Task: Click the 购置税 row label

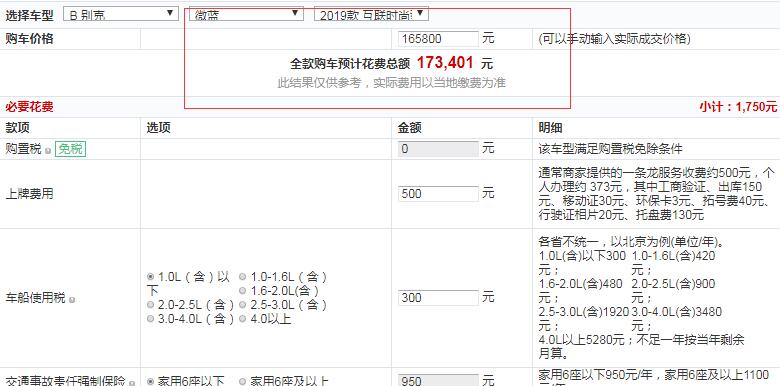Action: [x=23, y=149]
